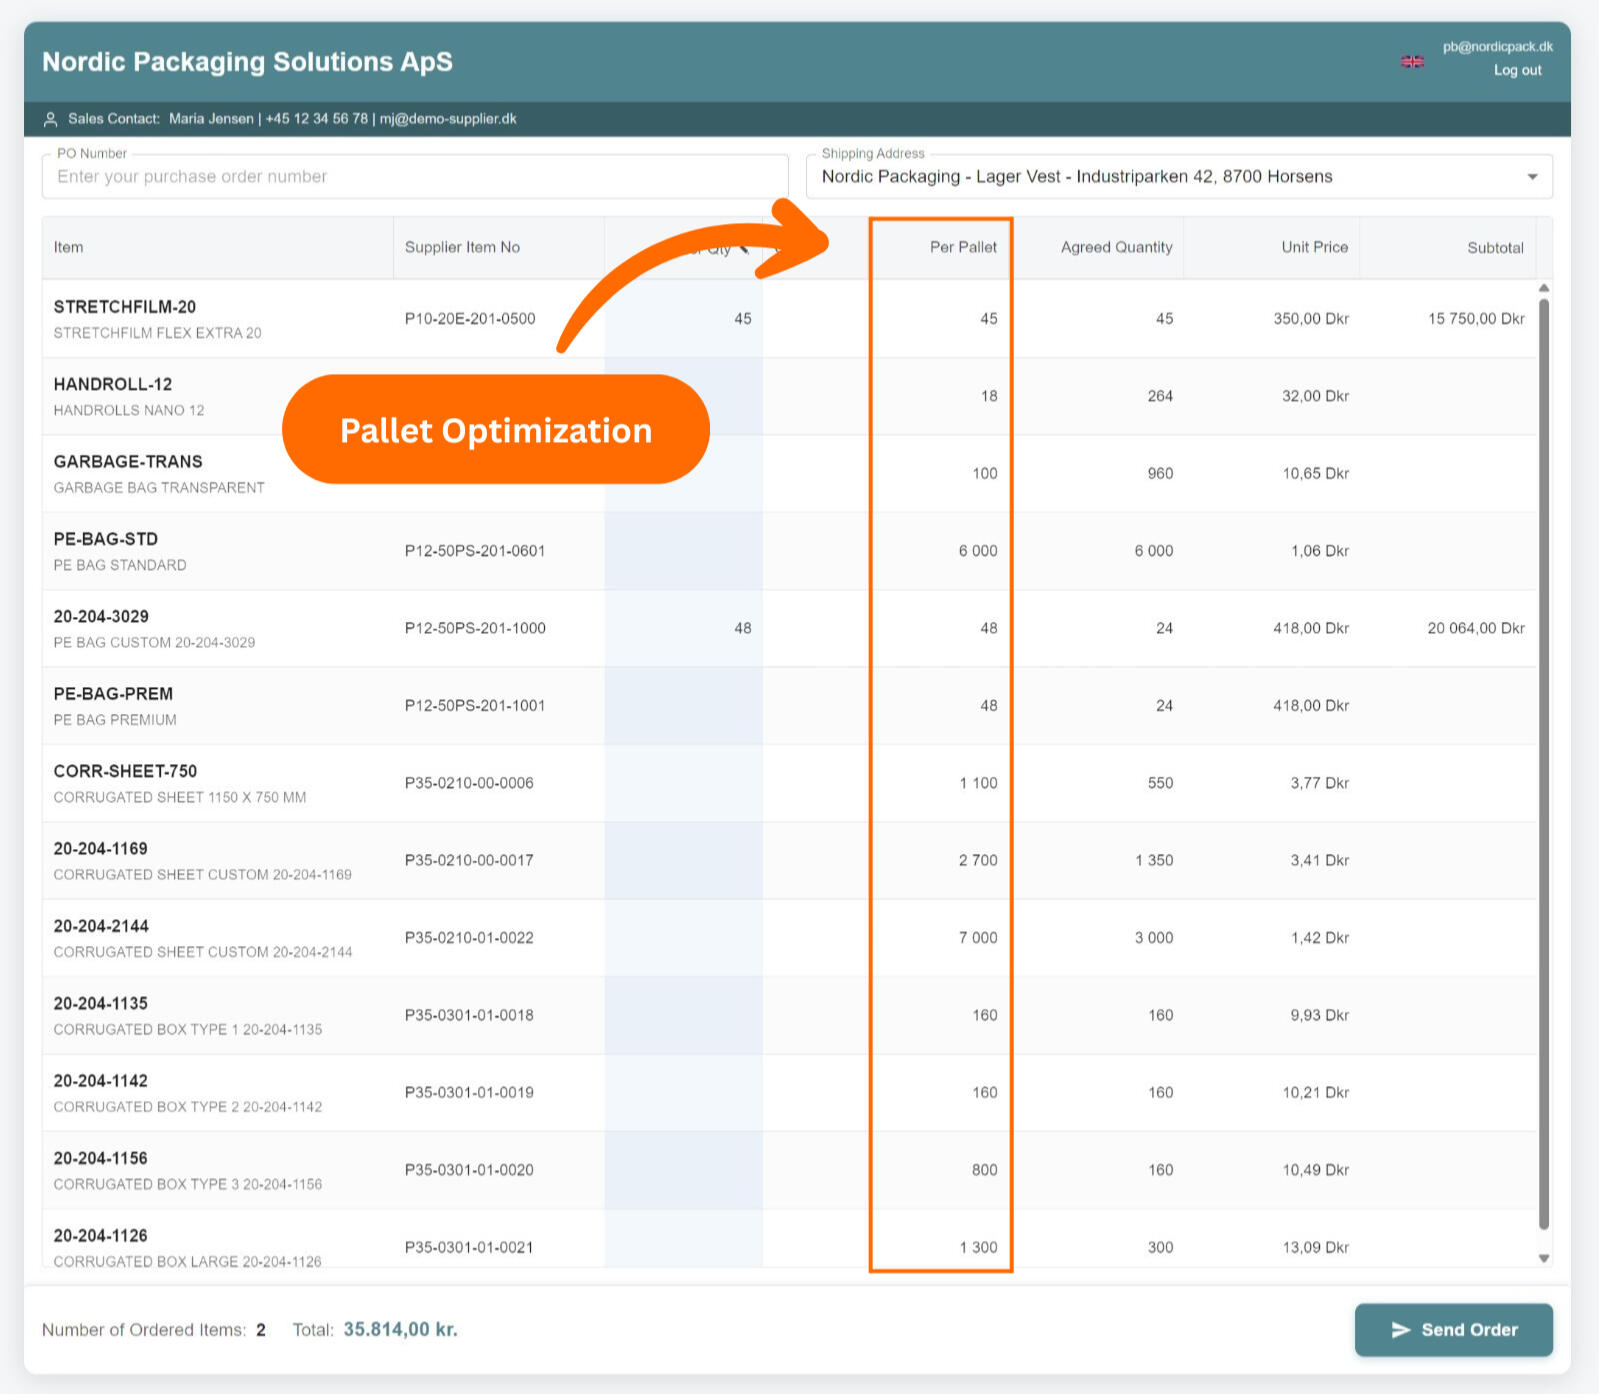Expand the Shipping Address dropdown arrow

click(1532, 177)
